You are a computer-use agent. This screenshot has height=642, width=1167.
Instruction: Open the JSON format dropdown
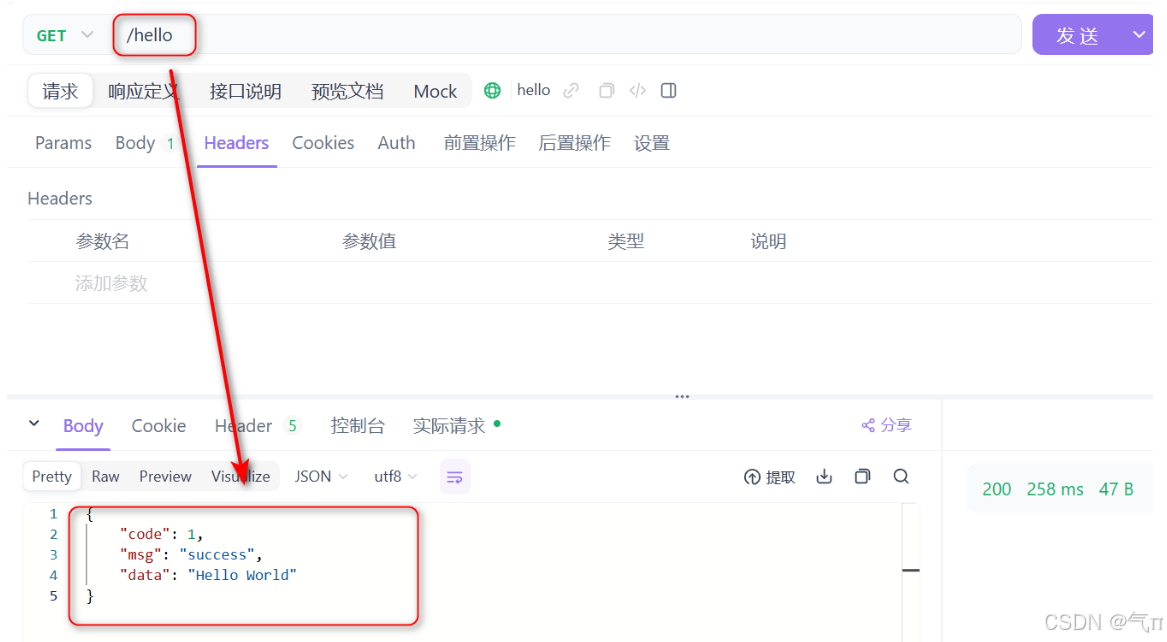click(x=321, y=476)
